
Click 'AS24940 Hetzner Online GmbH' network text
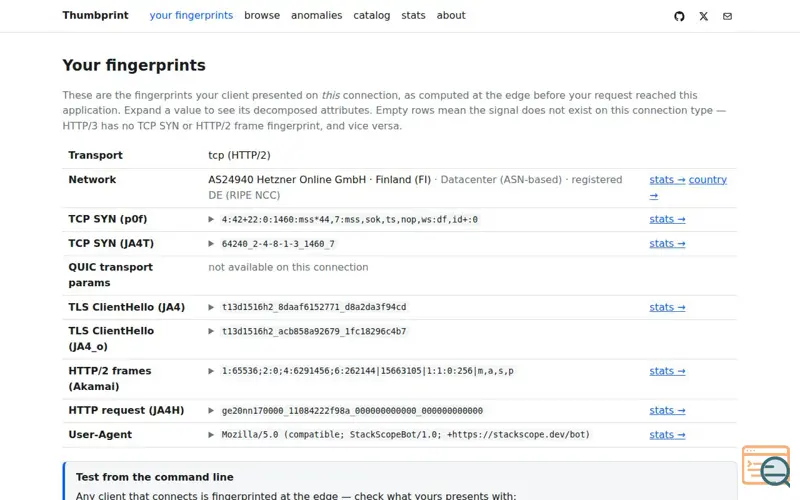point(287,180)
